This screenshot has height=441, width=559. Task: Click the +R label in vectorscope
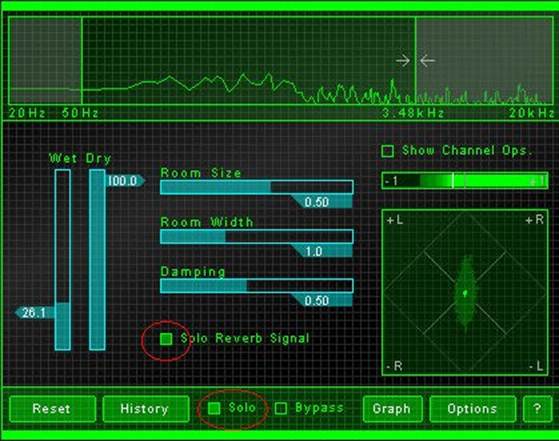[x=534, y=220]
